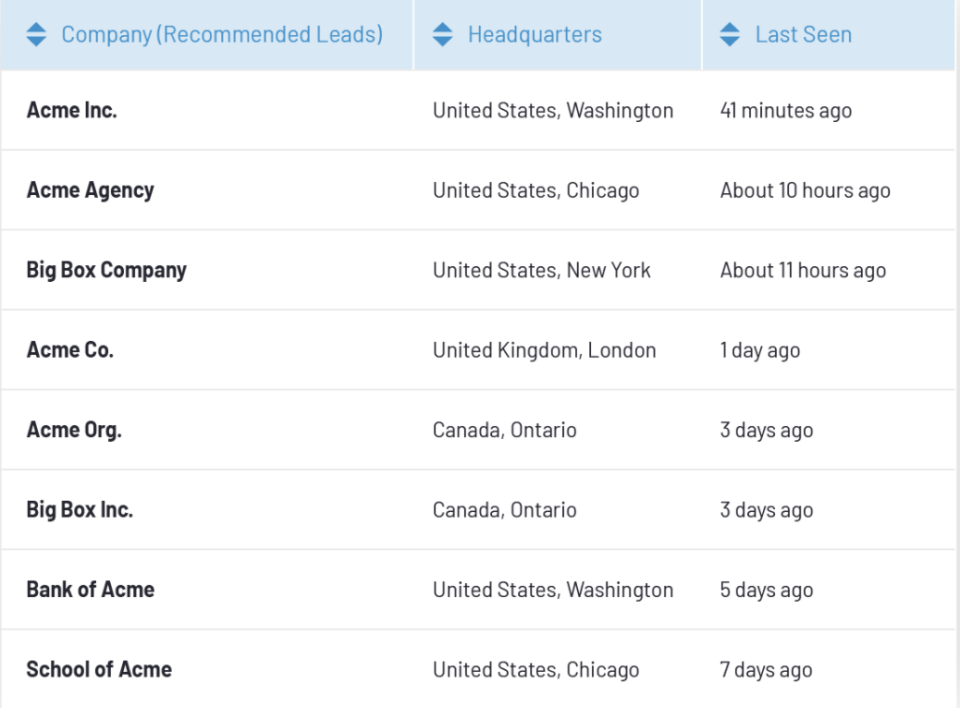The width and height of the screenshot is (960, 708).
Task: Select the Acme Org. name
Action: tap(74, 430)
